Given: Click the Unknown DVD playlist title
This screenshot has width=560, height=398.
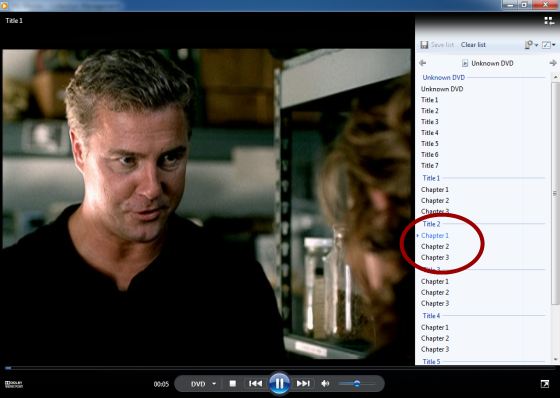Looking at the screenshot, I should 492,63.
